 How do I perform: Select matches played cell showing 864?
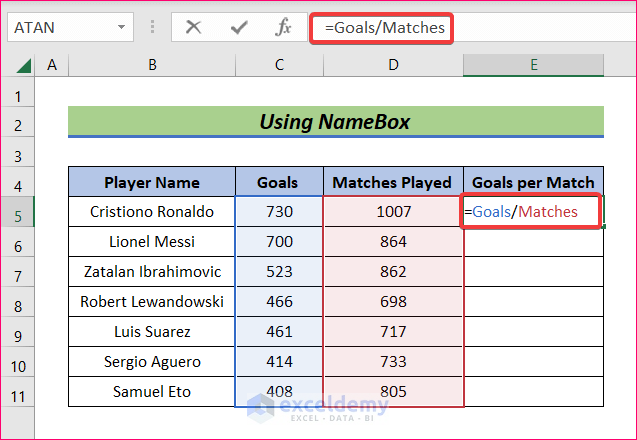click(x=393, y=242)
